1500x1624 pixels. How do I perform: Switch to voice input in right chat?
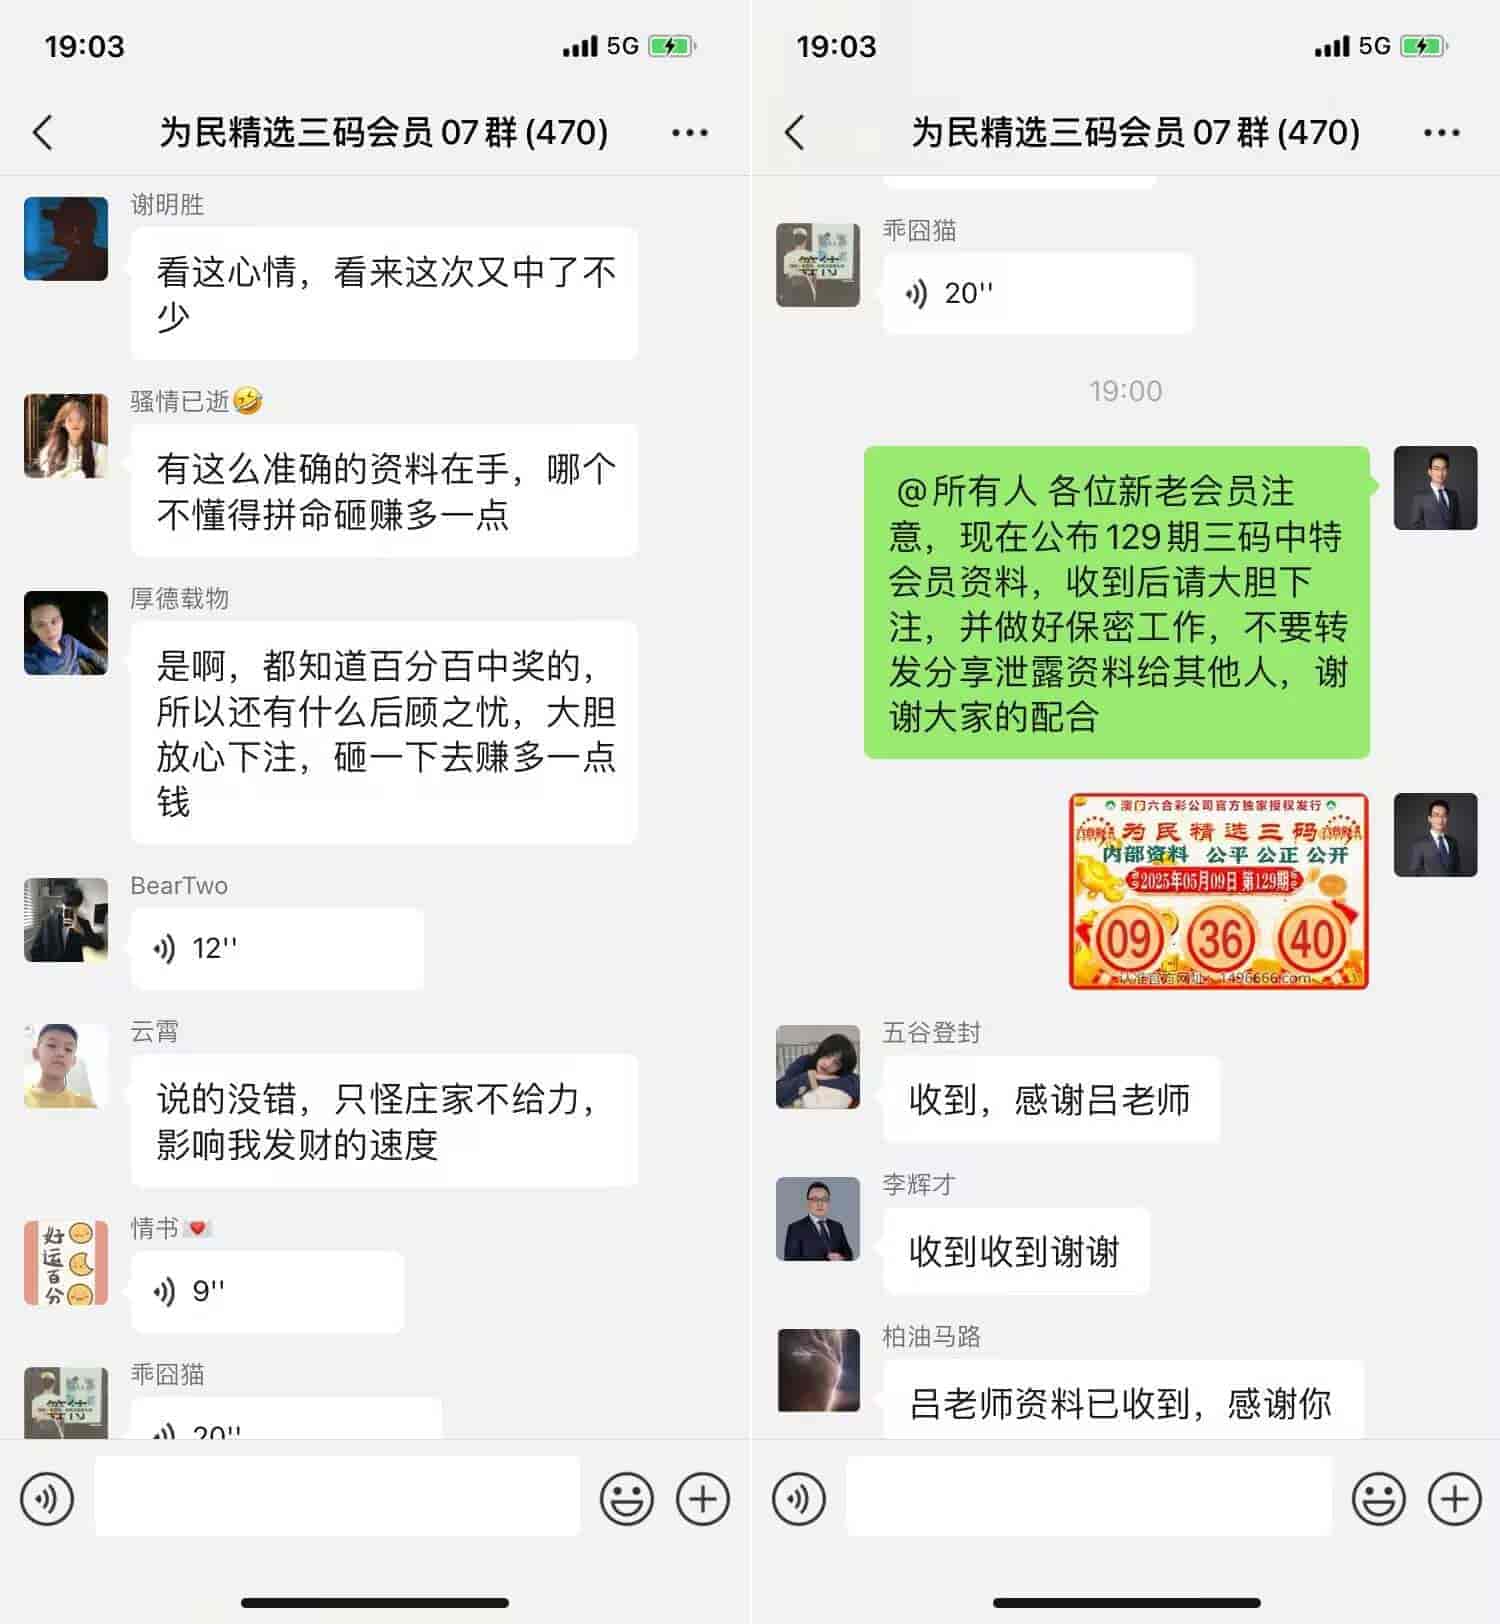tap(799, 1498)
